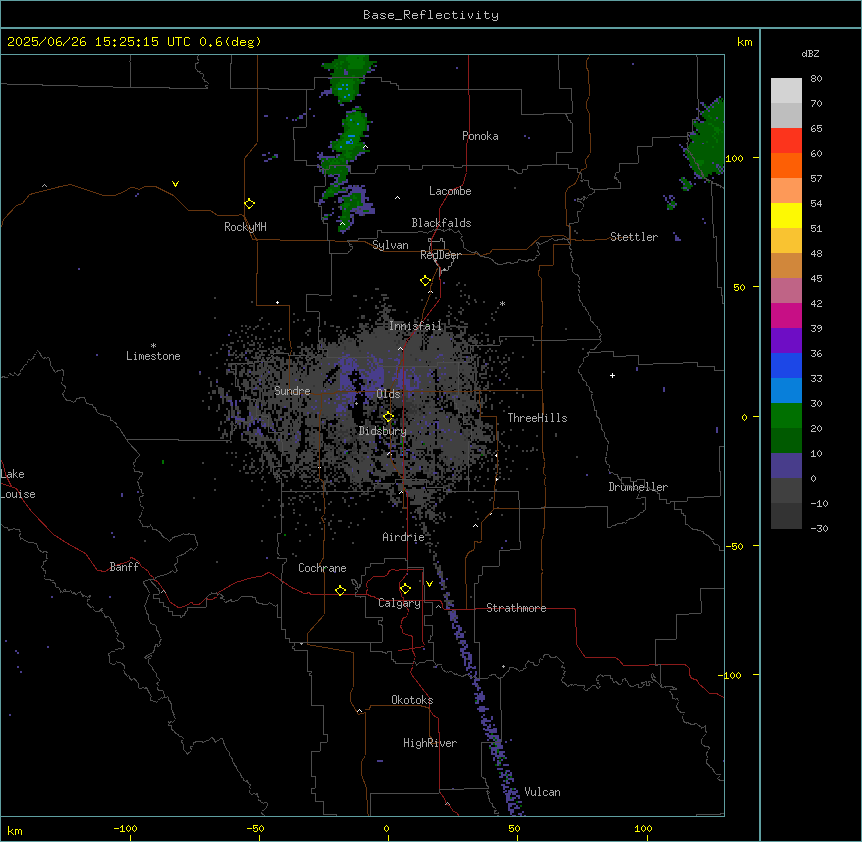Click the tan swatch between 48 and 45
Viewport: 862px width, 842px height.
[x=786, y=265]
